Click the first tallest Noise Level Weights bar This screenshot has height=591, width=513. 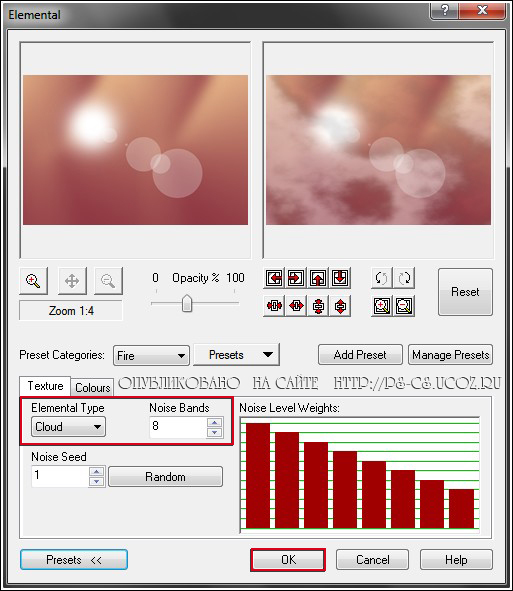(x=258, y=476)
